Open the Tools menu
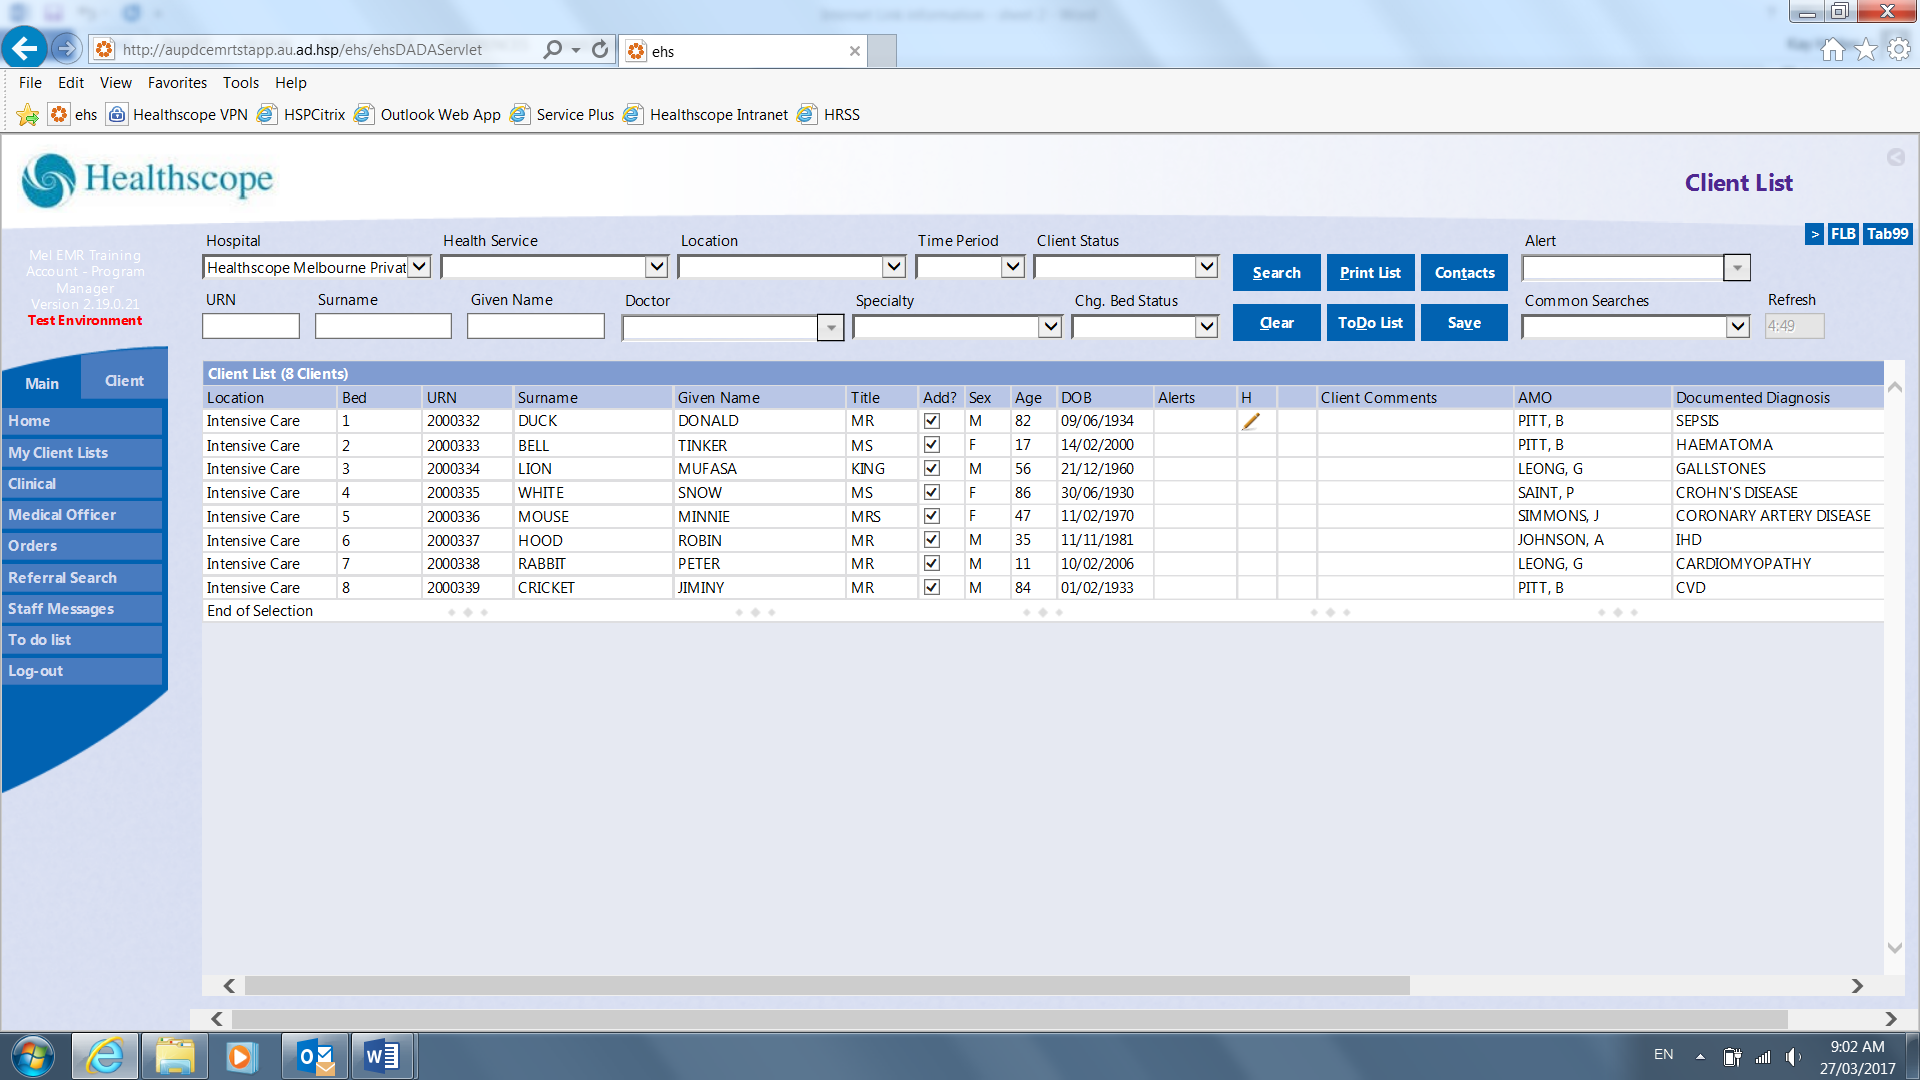 point(240,83)
